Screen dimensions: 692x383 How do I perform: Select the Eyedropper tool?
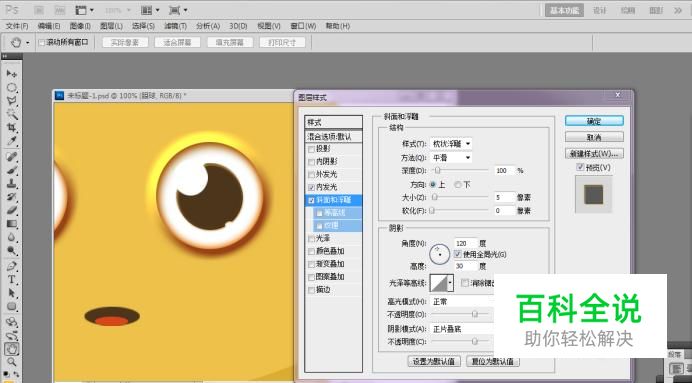click(x=11, y=141)
